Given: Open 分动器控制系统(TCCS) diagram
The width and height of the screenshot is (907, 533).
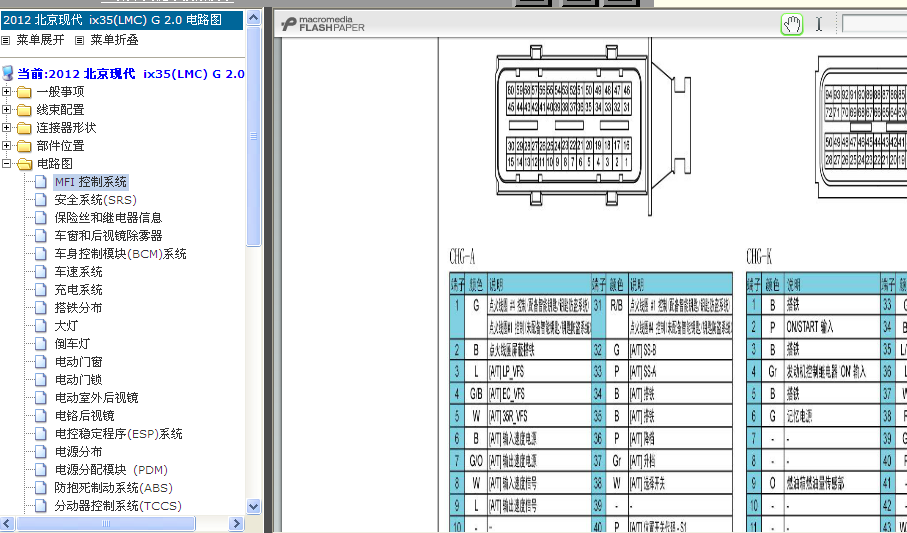Looking at the screenshot, I should [118, 506].
